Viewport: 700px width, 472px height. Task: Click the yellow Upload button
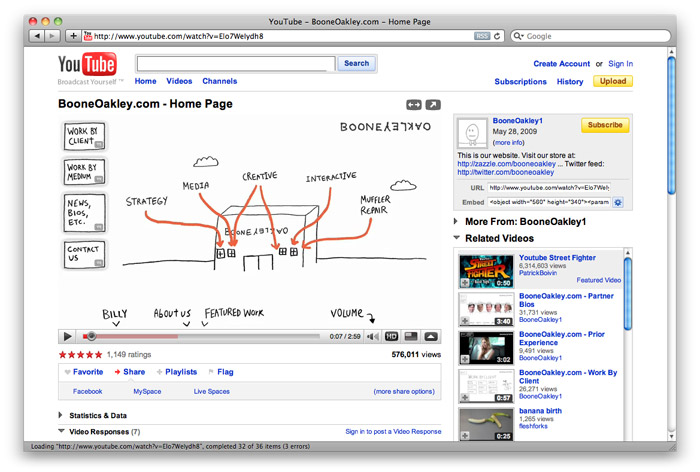(x=613, y=81)
